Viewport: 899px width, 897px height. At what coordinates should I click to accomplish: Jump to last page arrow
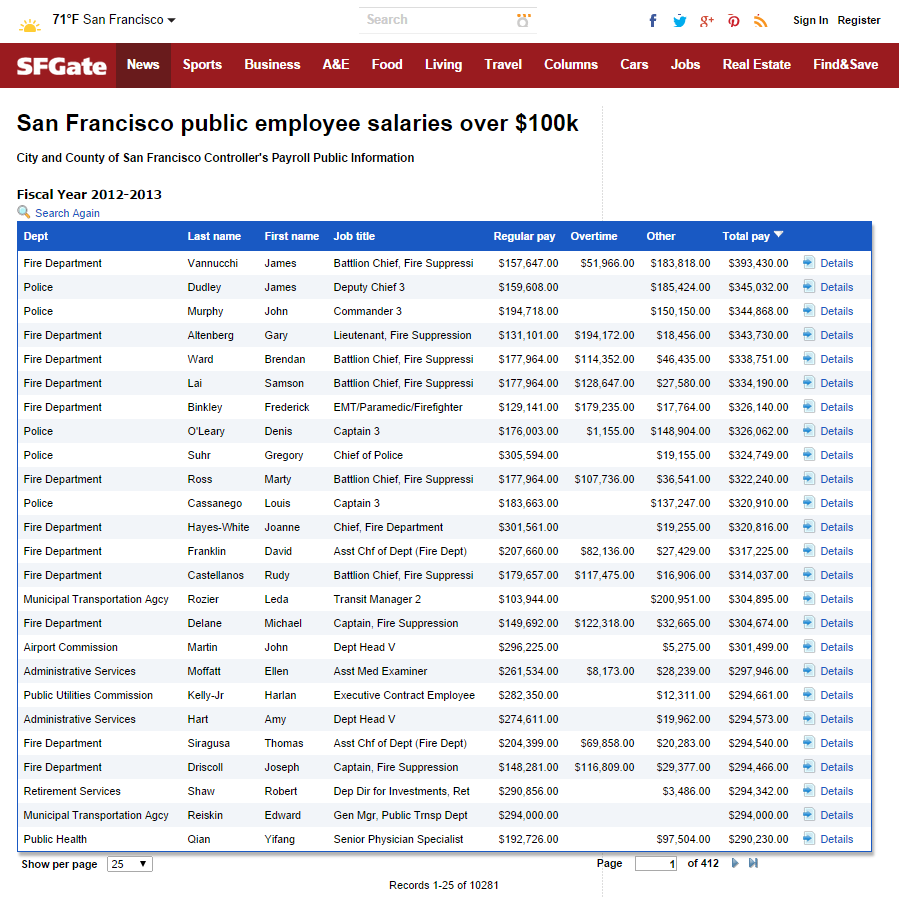pyautogui.click(x=753, y=863)
